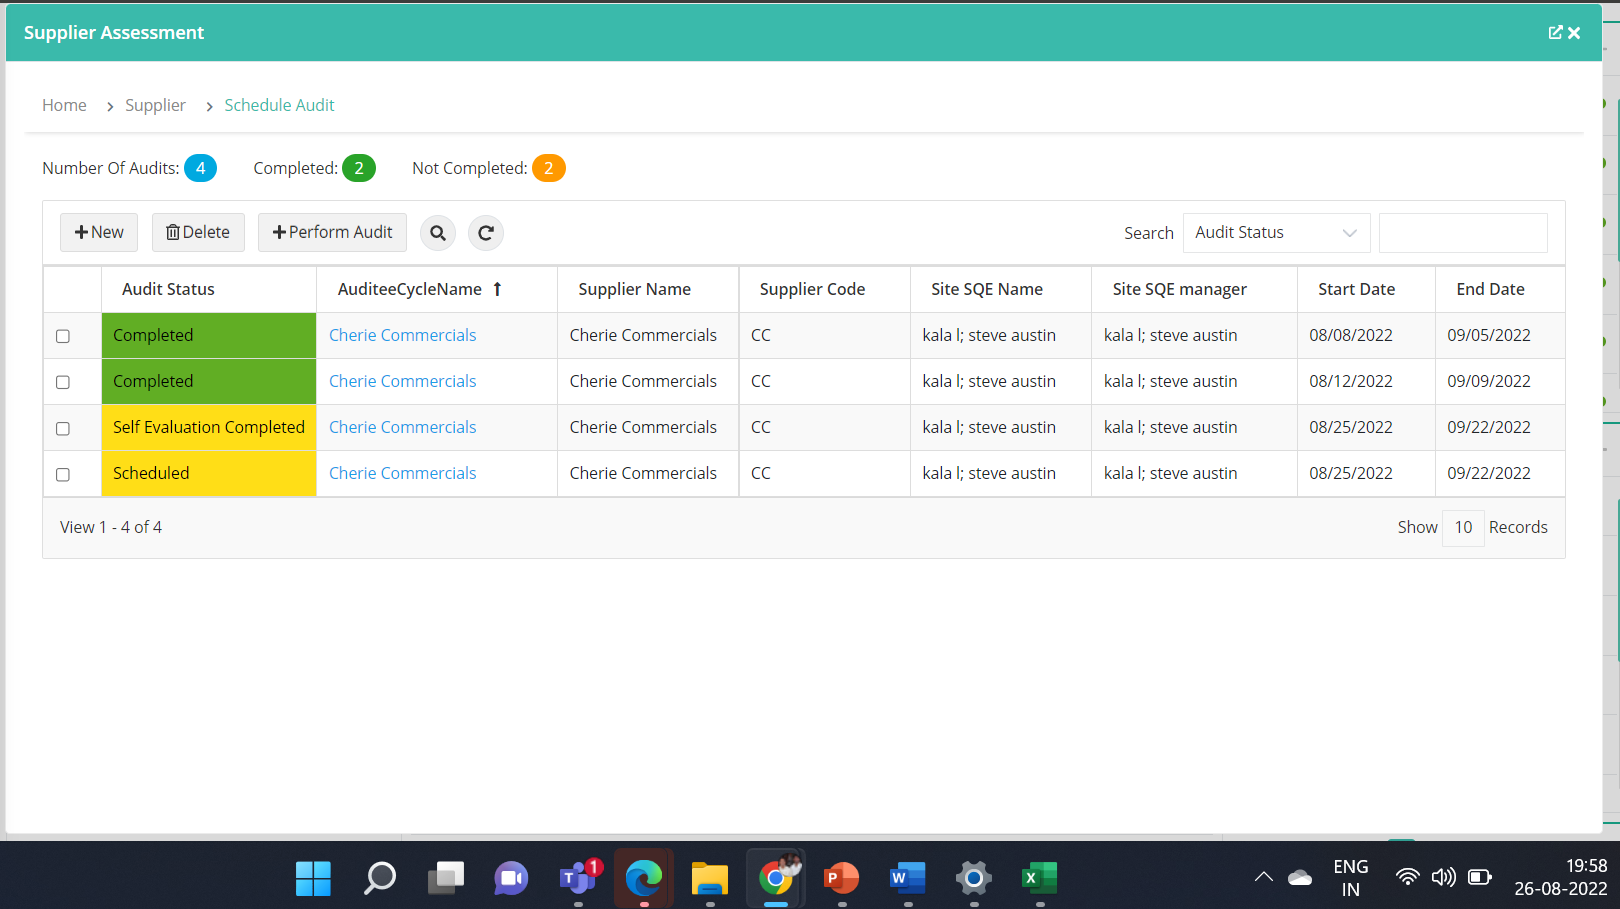This screenshot has height=909, width=1620.
Task: Open the Chat (Teams meet) taskbar icon
Action: coord(511,879)
